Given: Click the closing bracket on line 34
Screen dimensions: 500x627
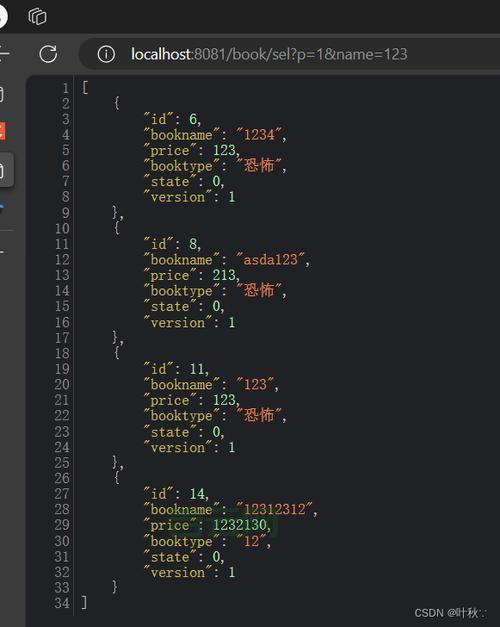Looking at the screenshot, I should [x=84, y=602].
